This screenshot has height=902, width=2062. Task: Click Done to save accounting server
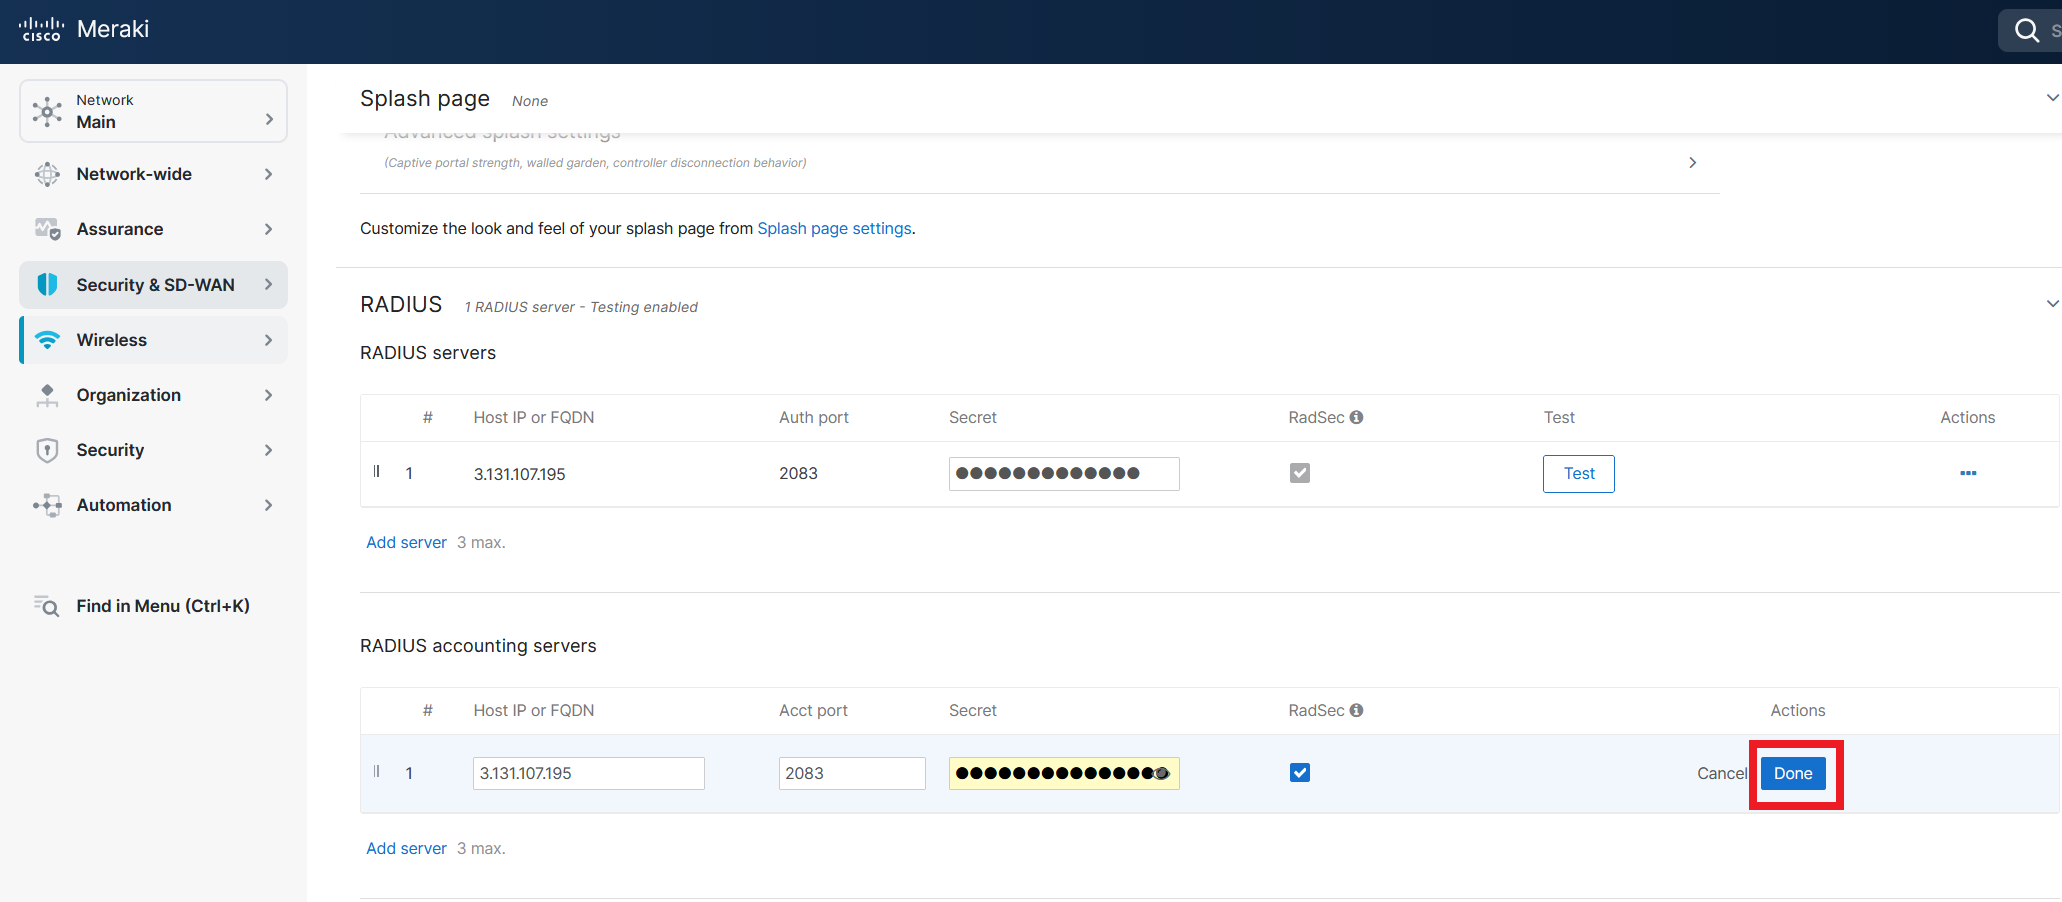1793,773
